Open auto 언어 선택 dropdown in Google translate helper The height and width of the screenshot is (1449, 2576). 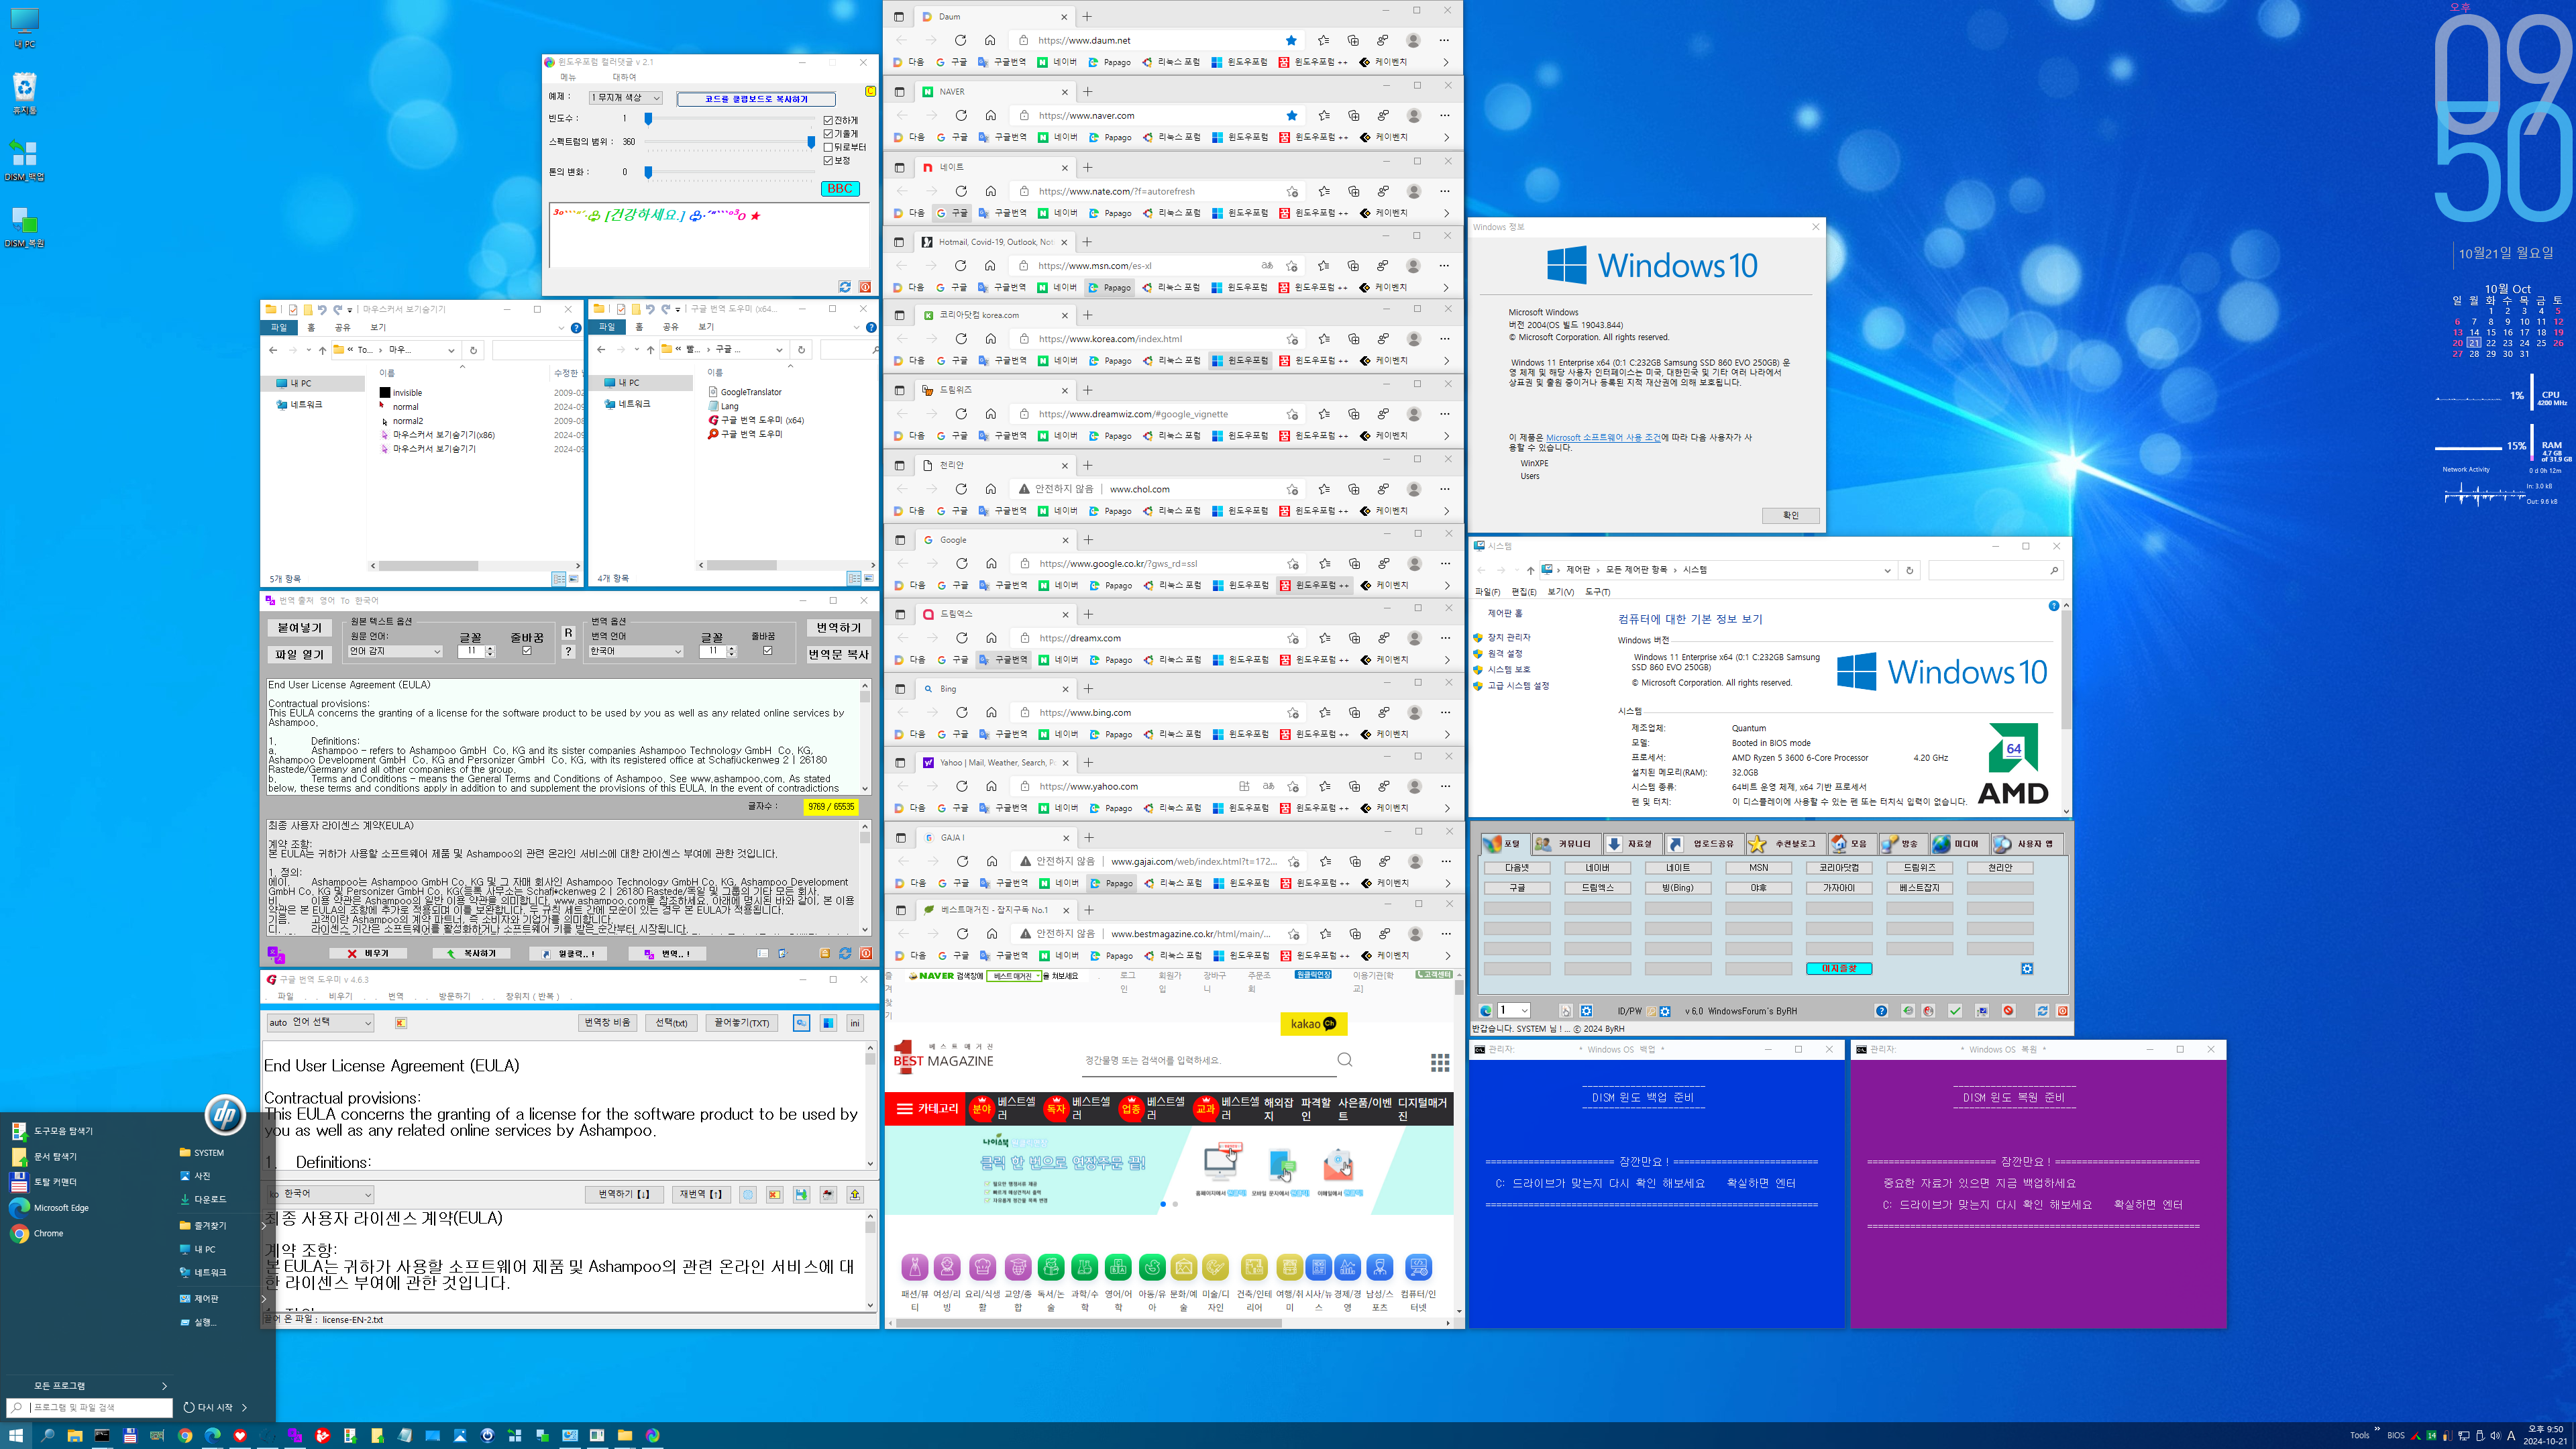point(320,1023)
